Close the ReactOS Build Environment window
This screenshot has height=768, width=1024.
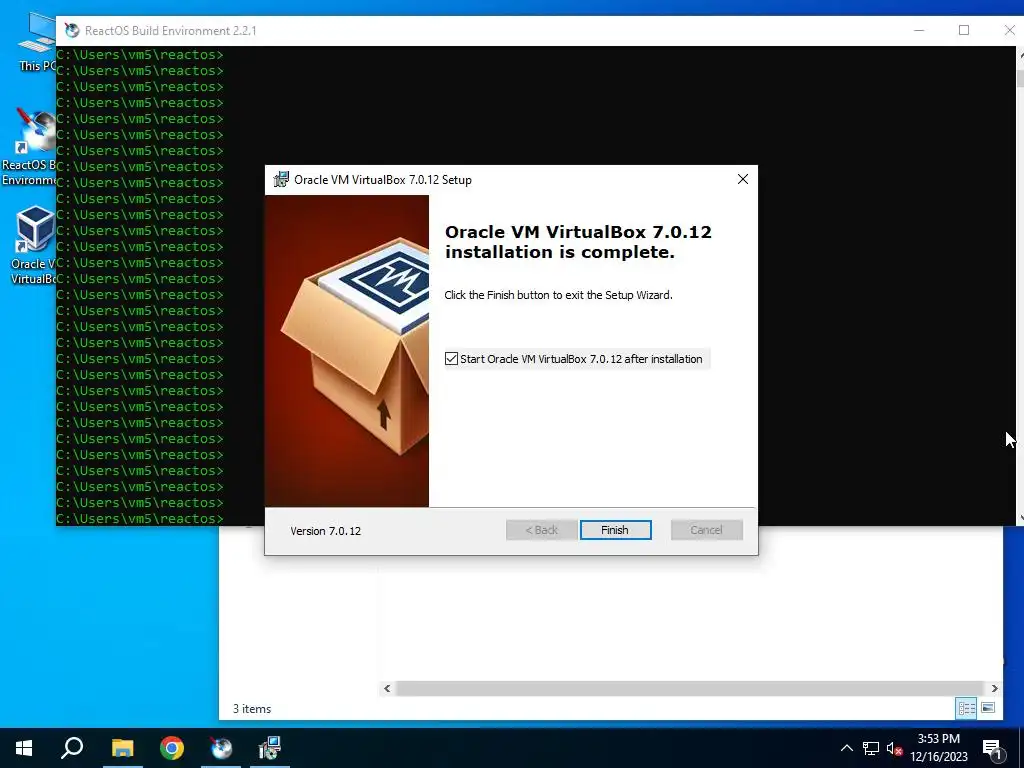click(1008, 30)
